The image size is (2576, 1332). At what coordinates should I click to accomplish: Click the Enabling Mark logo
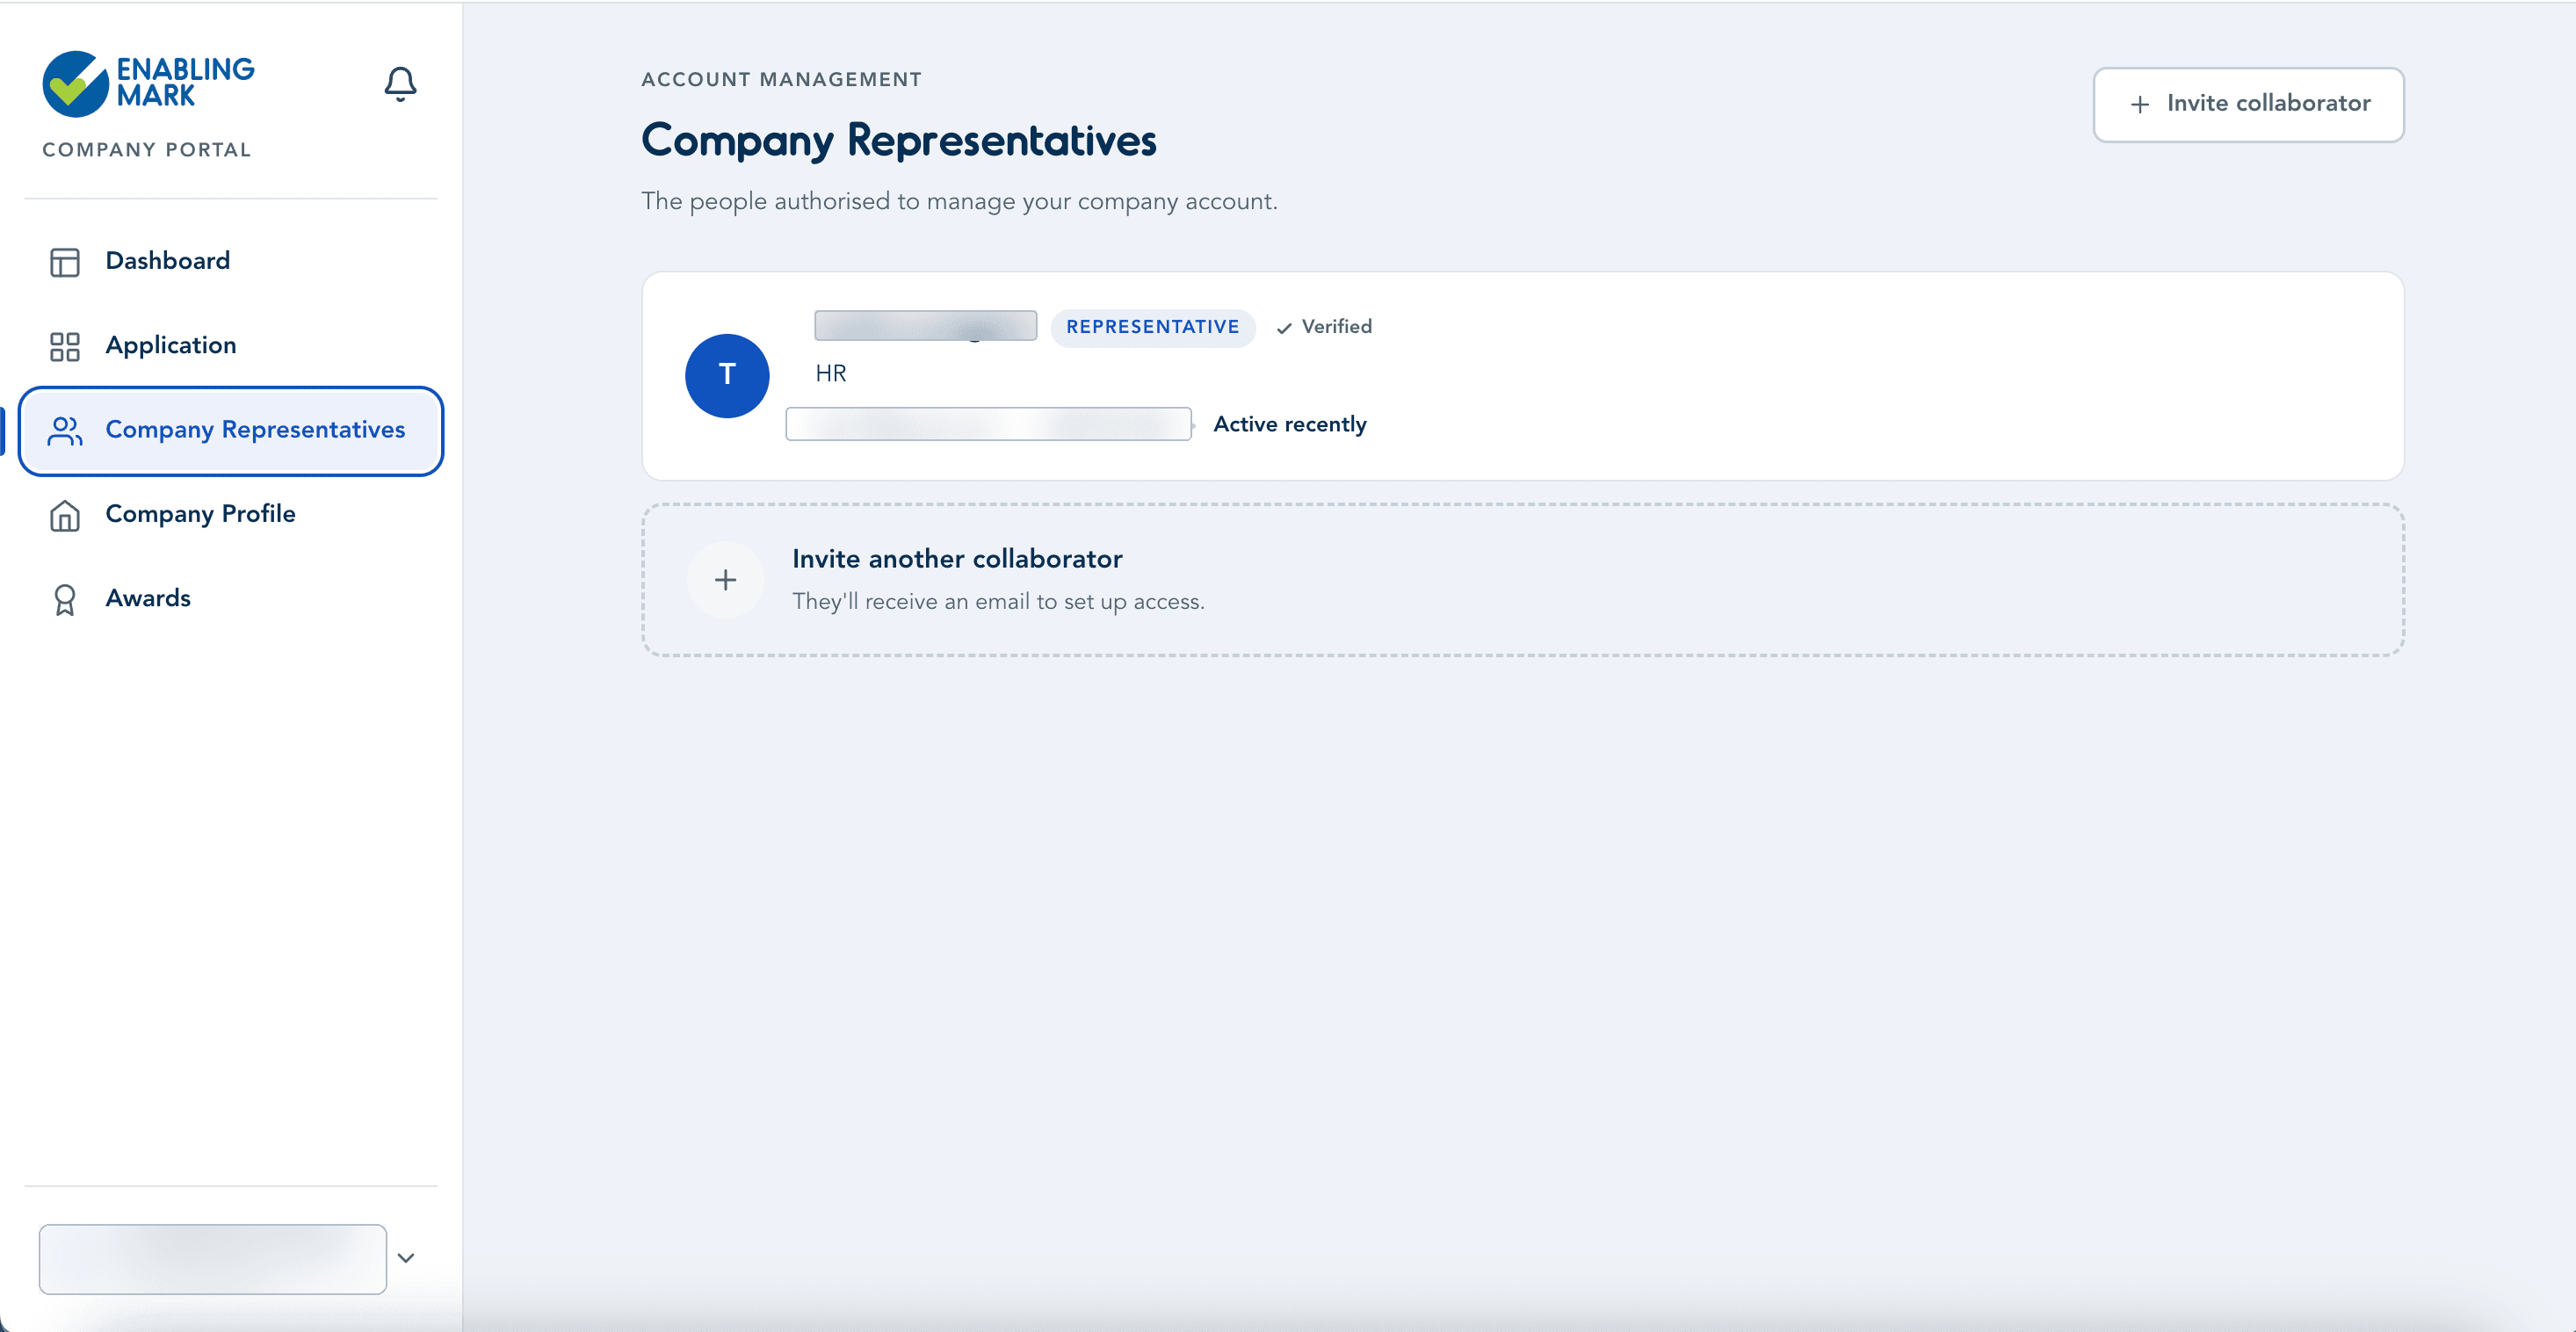tap(148, 83)
